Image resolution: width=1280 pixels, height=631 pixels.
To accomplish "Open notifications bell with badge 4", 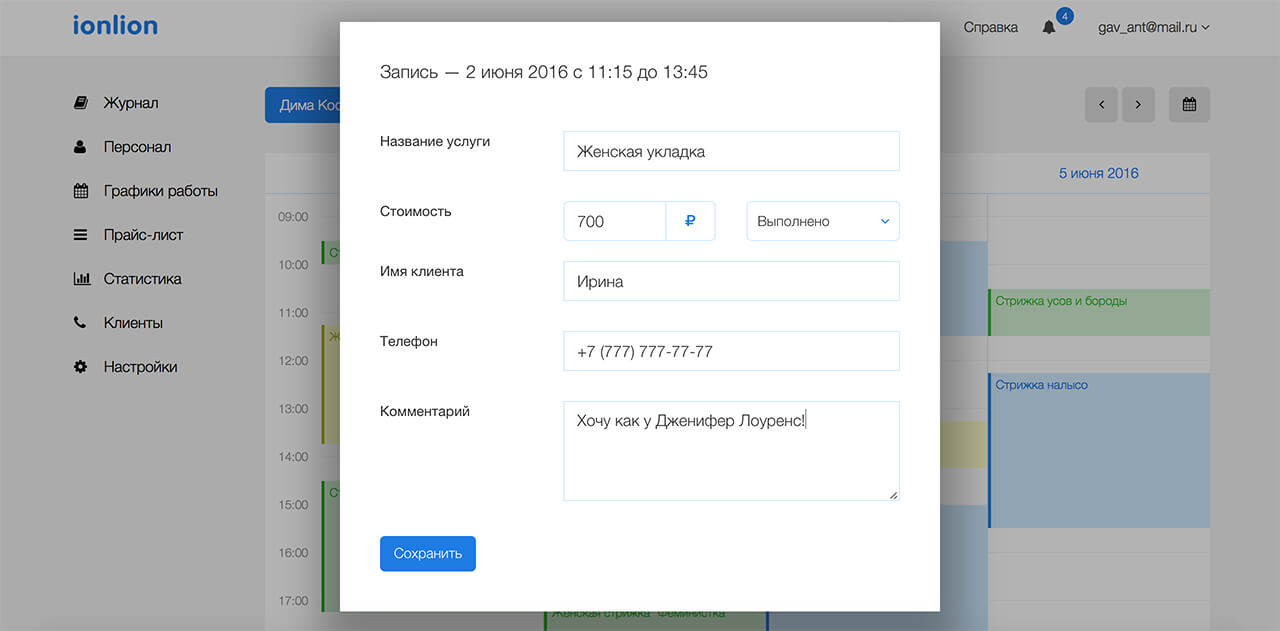I will (1049, 27).
